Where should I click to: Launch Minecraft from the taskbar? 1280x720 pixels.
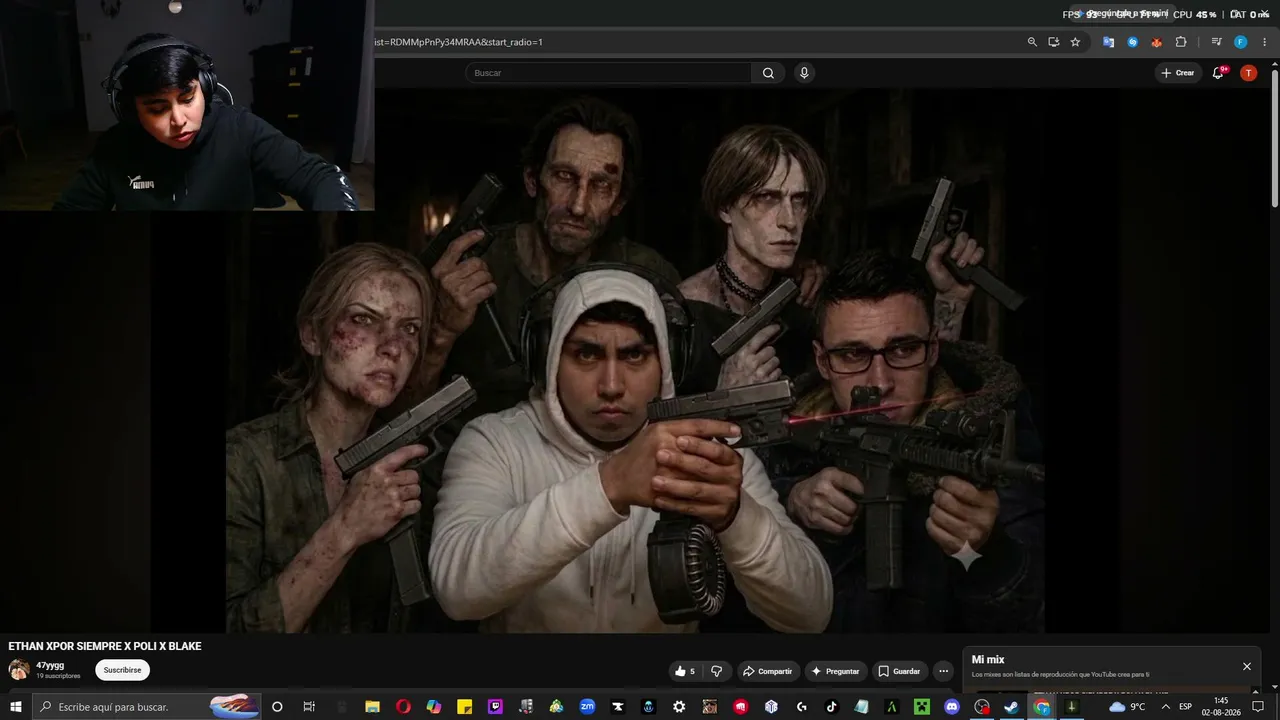point(921,707)
